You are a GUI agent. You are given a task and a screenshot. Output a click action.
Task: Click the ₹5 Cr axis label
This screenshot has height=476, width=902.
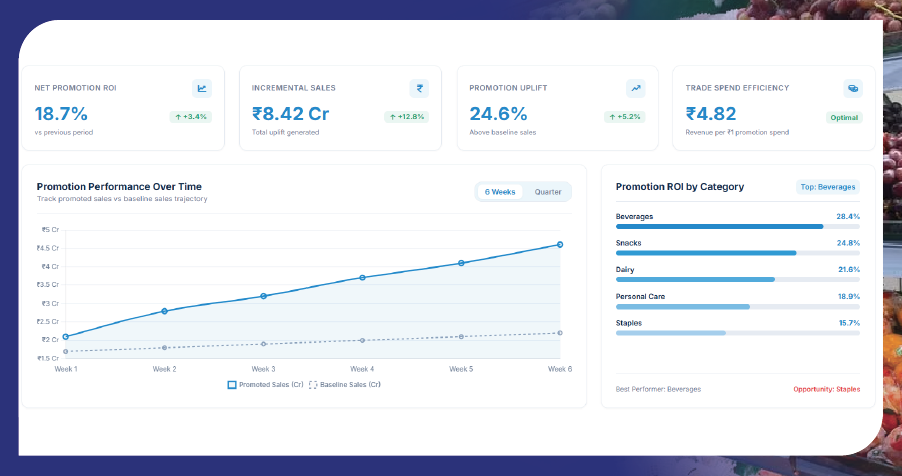(50, 230)
